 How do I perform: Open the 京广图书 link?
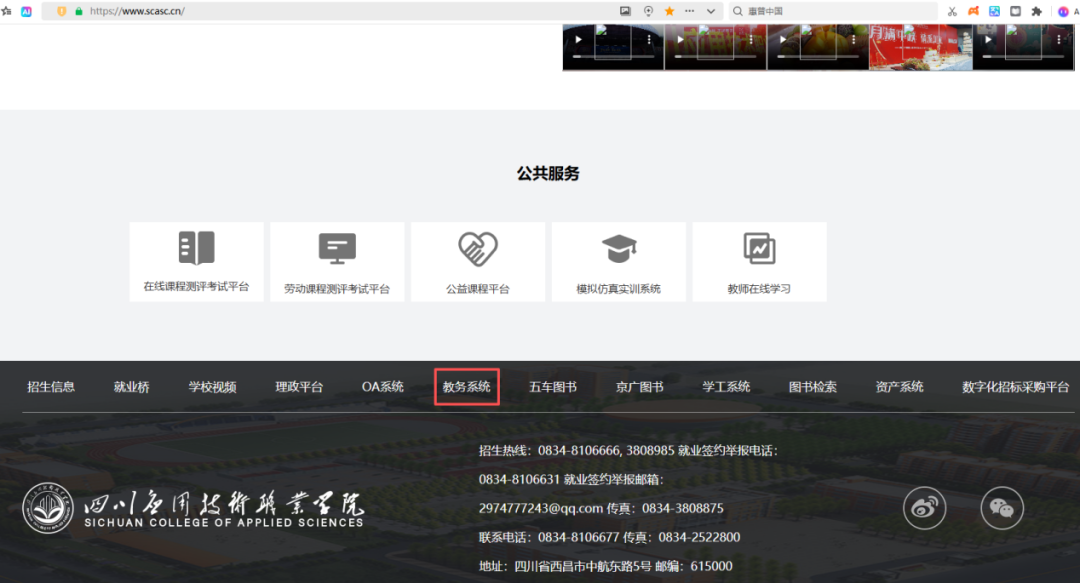tap(639, 387)
